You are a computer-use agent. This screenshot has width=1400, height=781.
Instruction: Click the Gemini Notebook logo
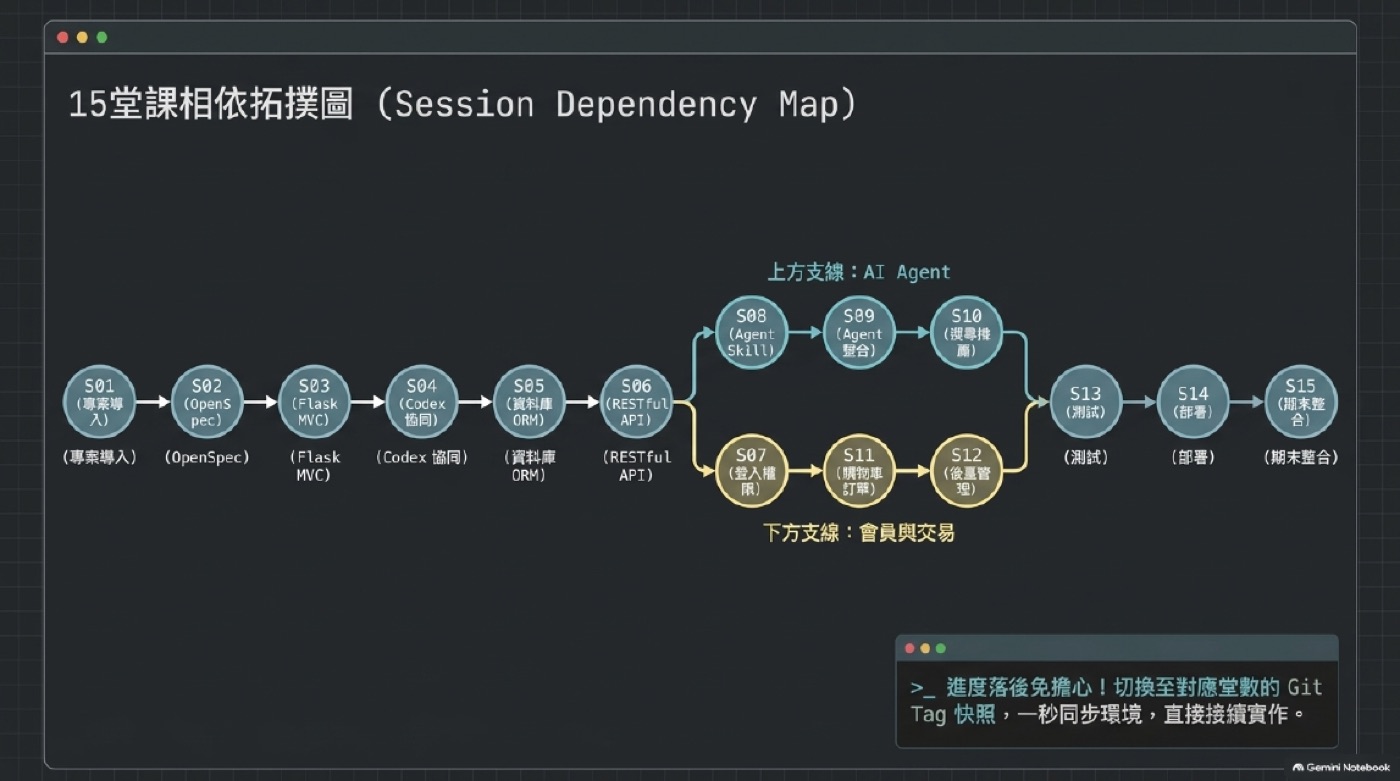tap(1341, 767)
